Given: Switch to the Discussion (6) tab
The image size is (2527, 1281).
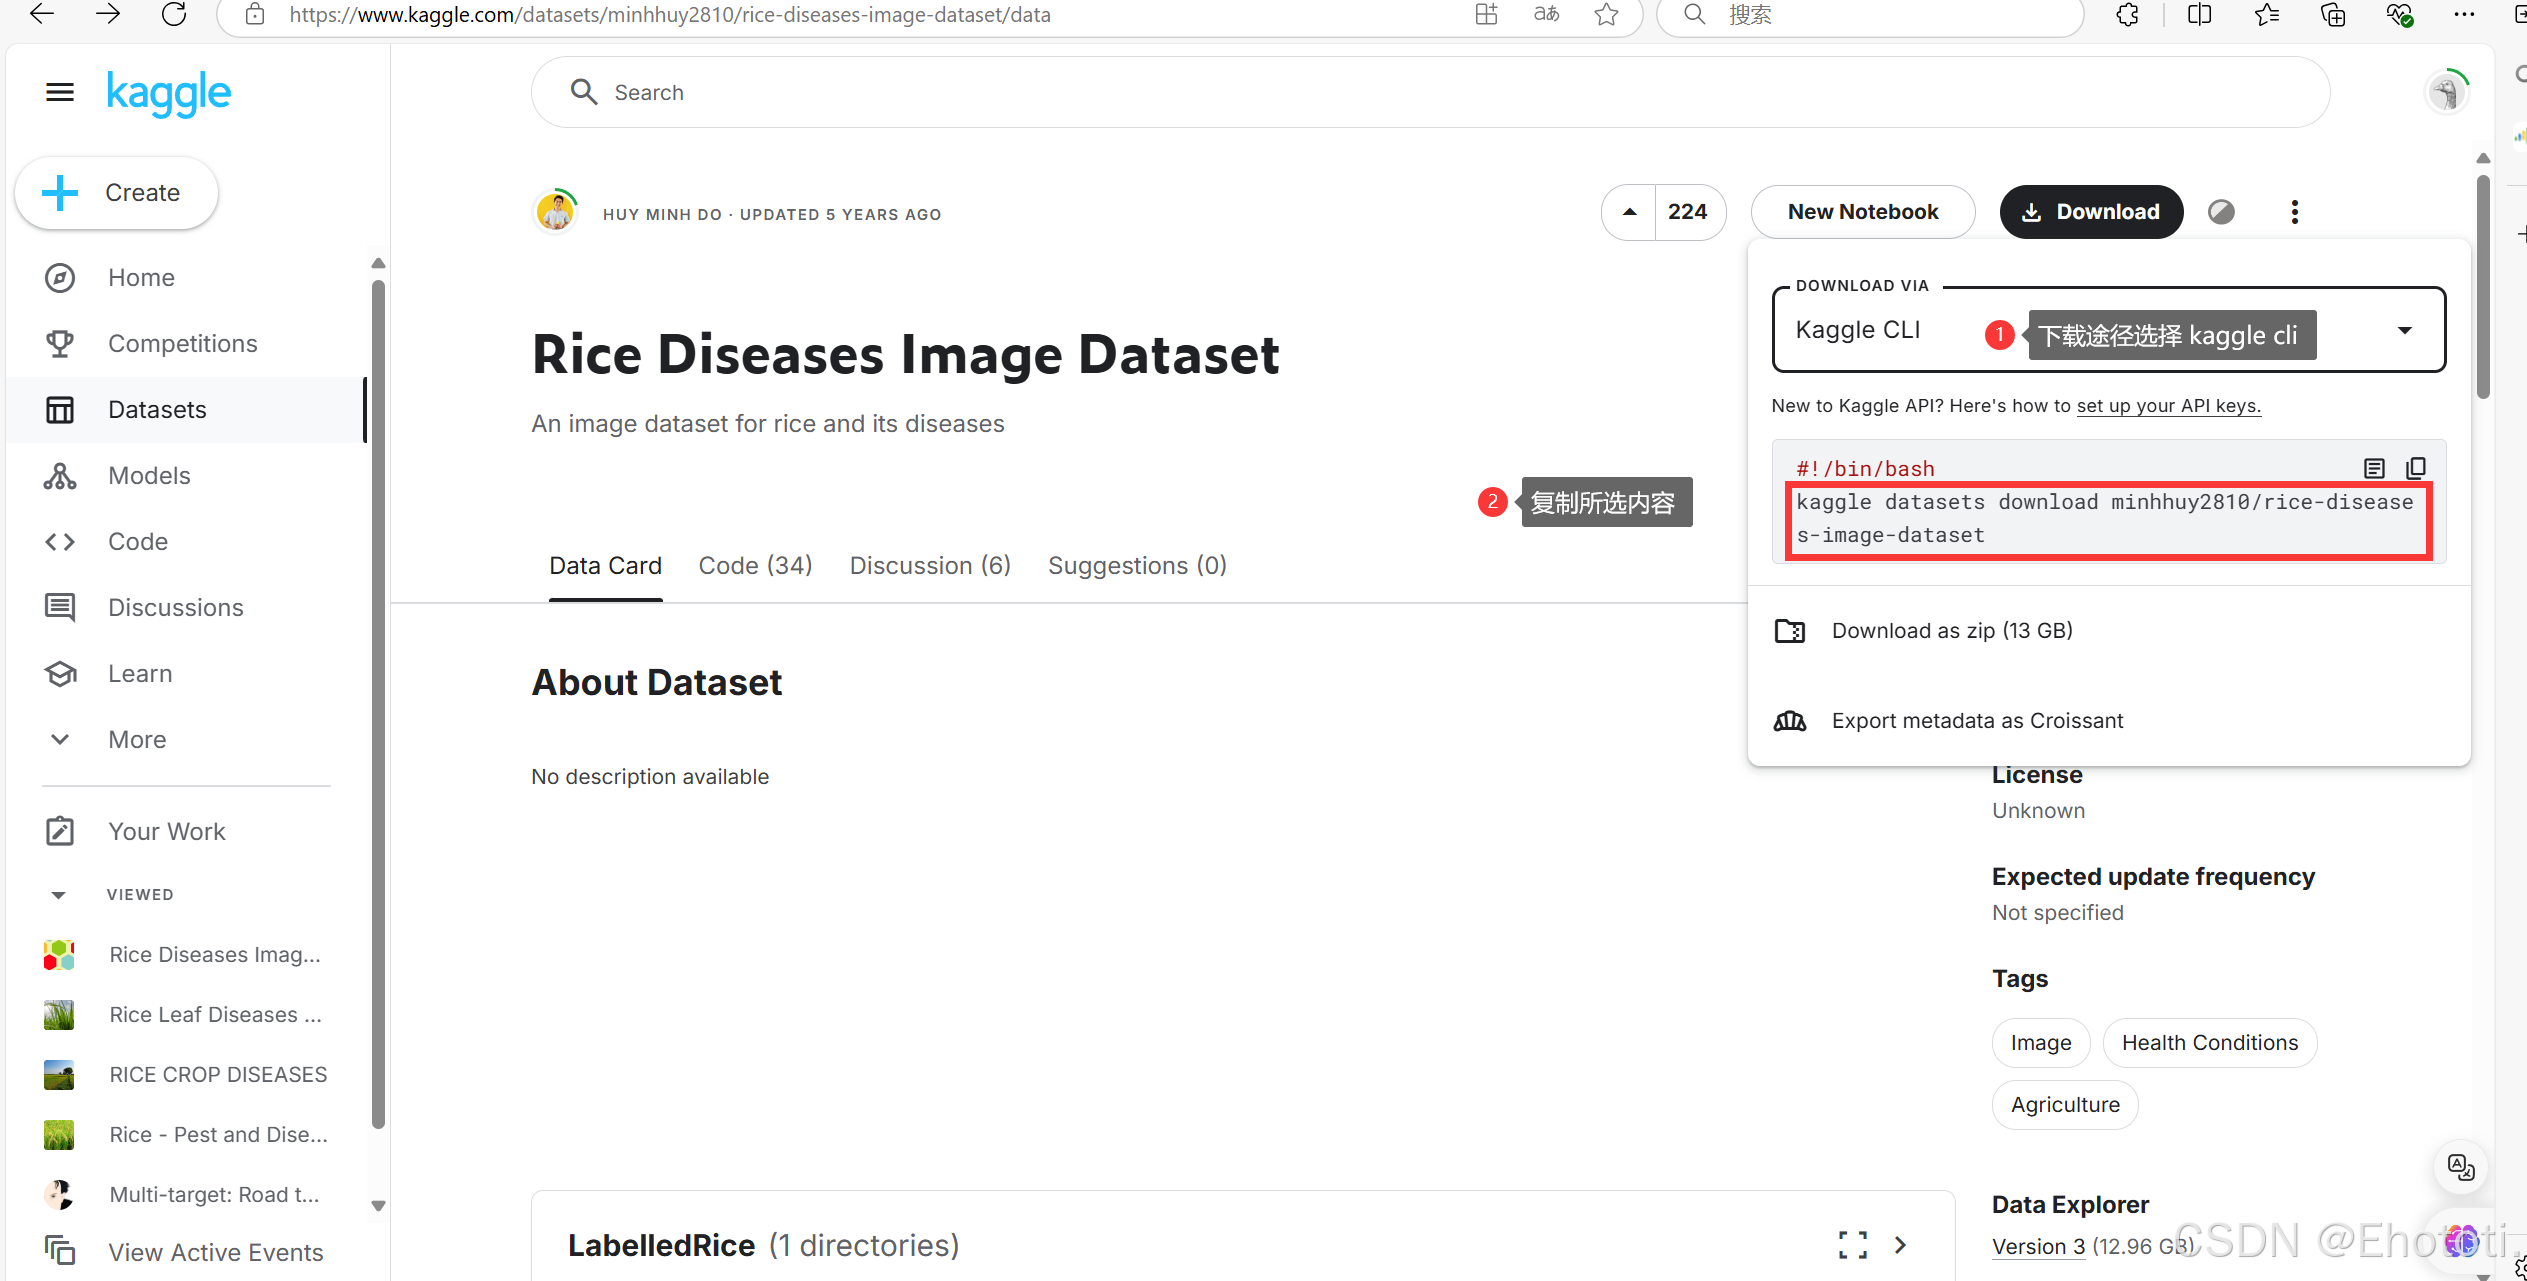Looking at the screenshot, I should 930,566.
